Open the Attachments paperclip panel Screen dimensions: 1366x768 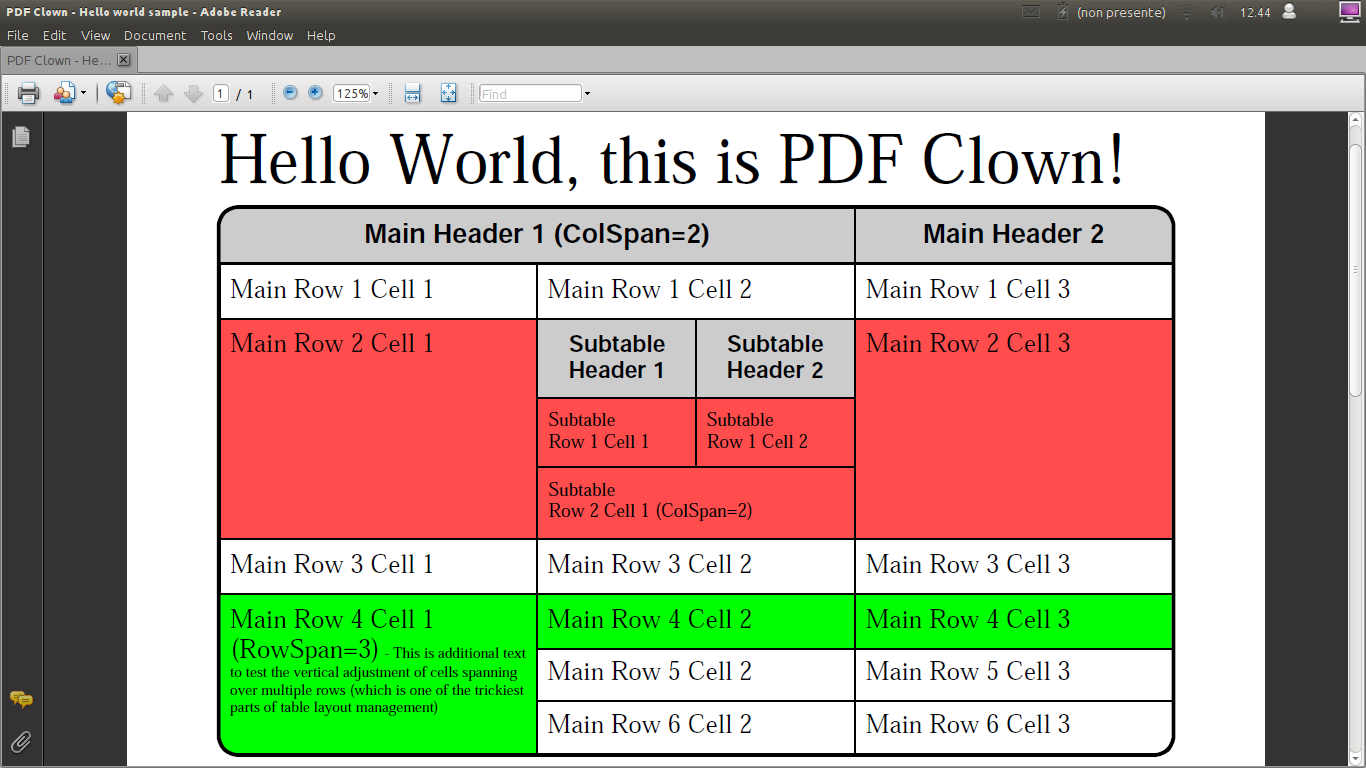21,741
